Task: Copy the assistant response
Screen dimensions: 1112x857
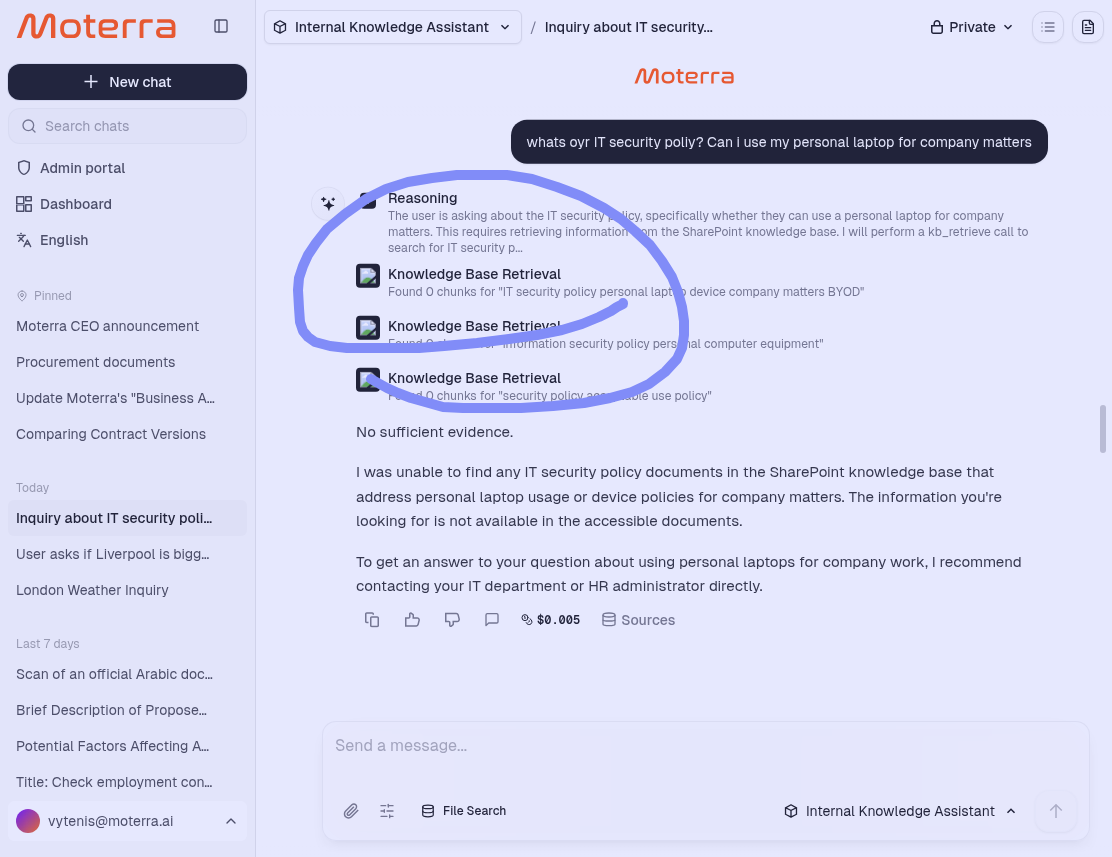Action: (x=372, y=620)
